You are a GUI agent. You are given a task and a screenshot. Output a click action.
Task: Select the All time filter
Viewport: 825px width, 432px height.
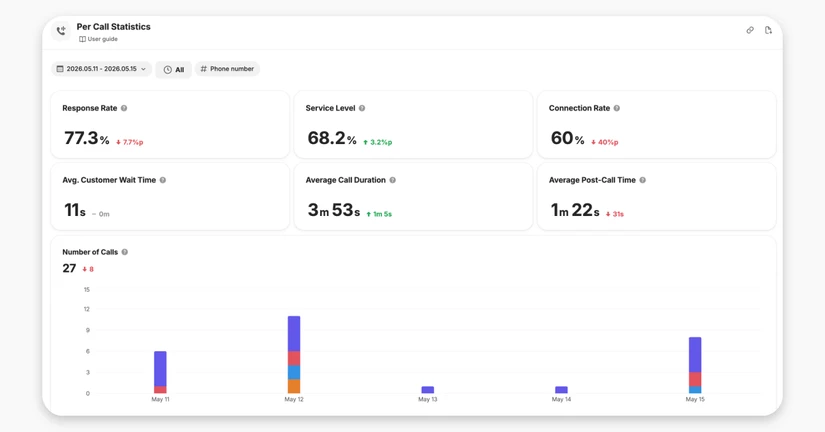(174, 69)
